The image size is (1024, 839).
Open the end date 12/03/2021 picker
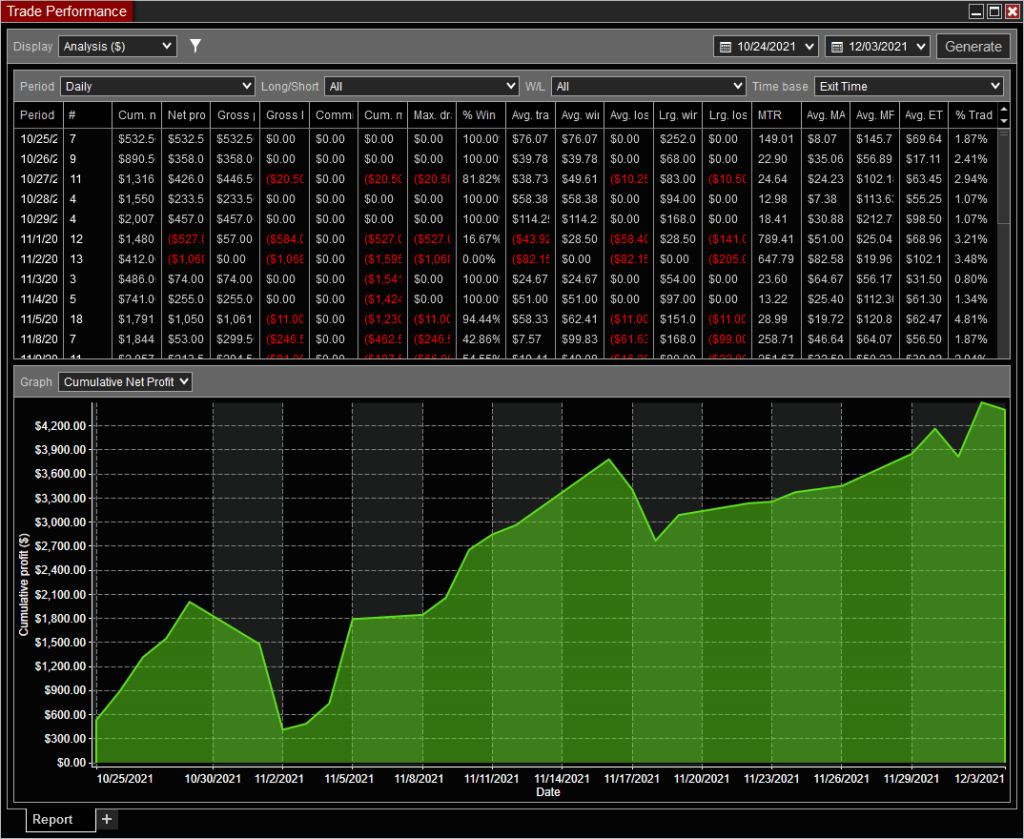[x=878, y=46]
